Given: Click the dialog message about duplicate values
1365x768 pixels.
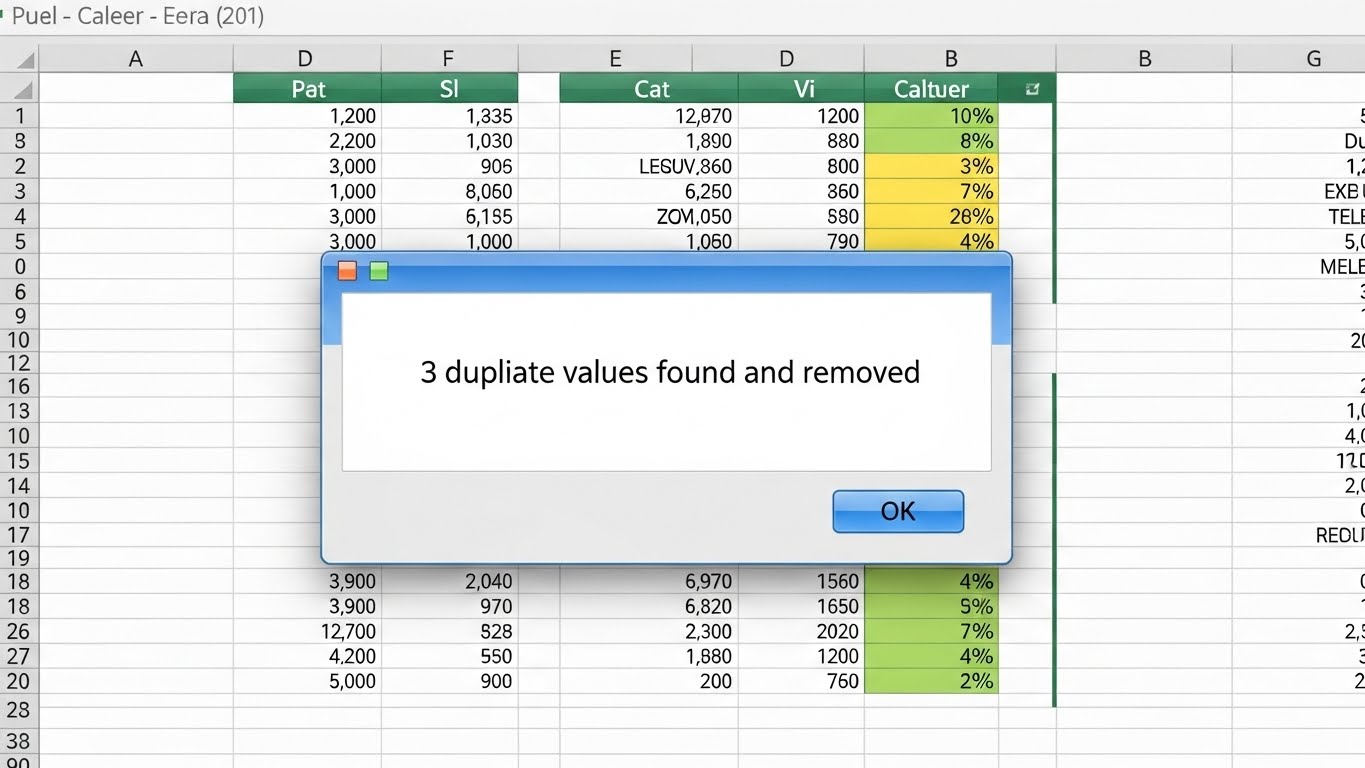Looking at the screenshot, I should (x=669, y=372).
